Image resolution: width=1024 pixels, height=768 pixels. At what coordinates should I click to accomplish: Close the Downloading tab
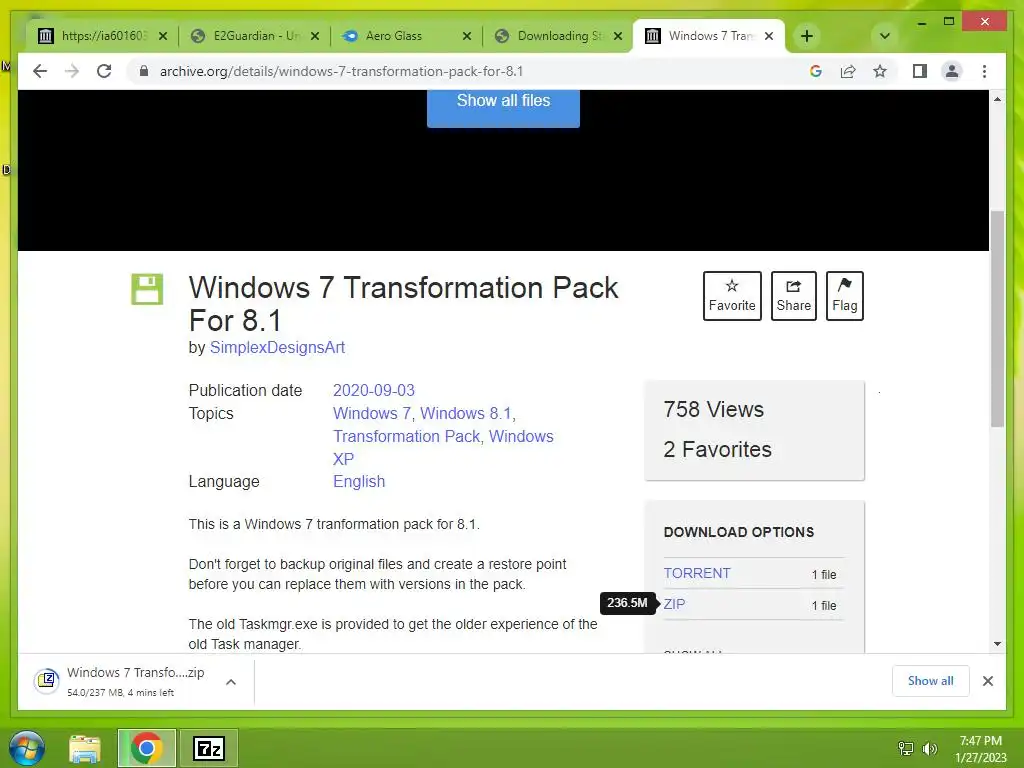[618, 36]
